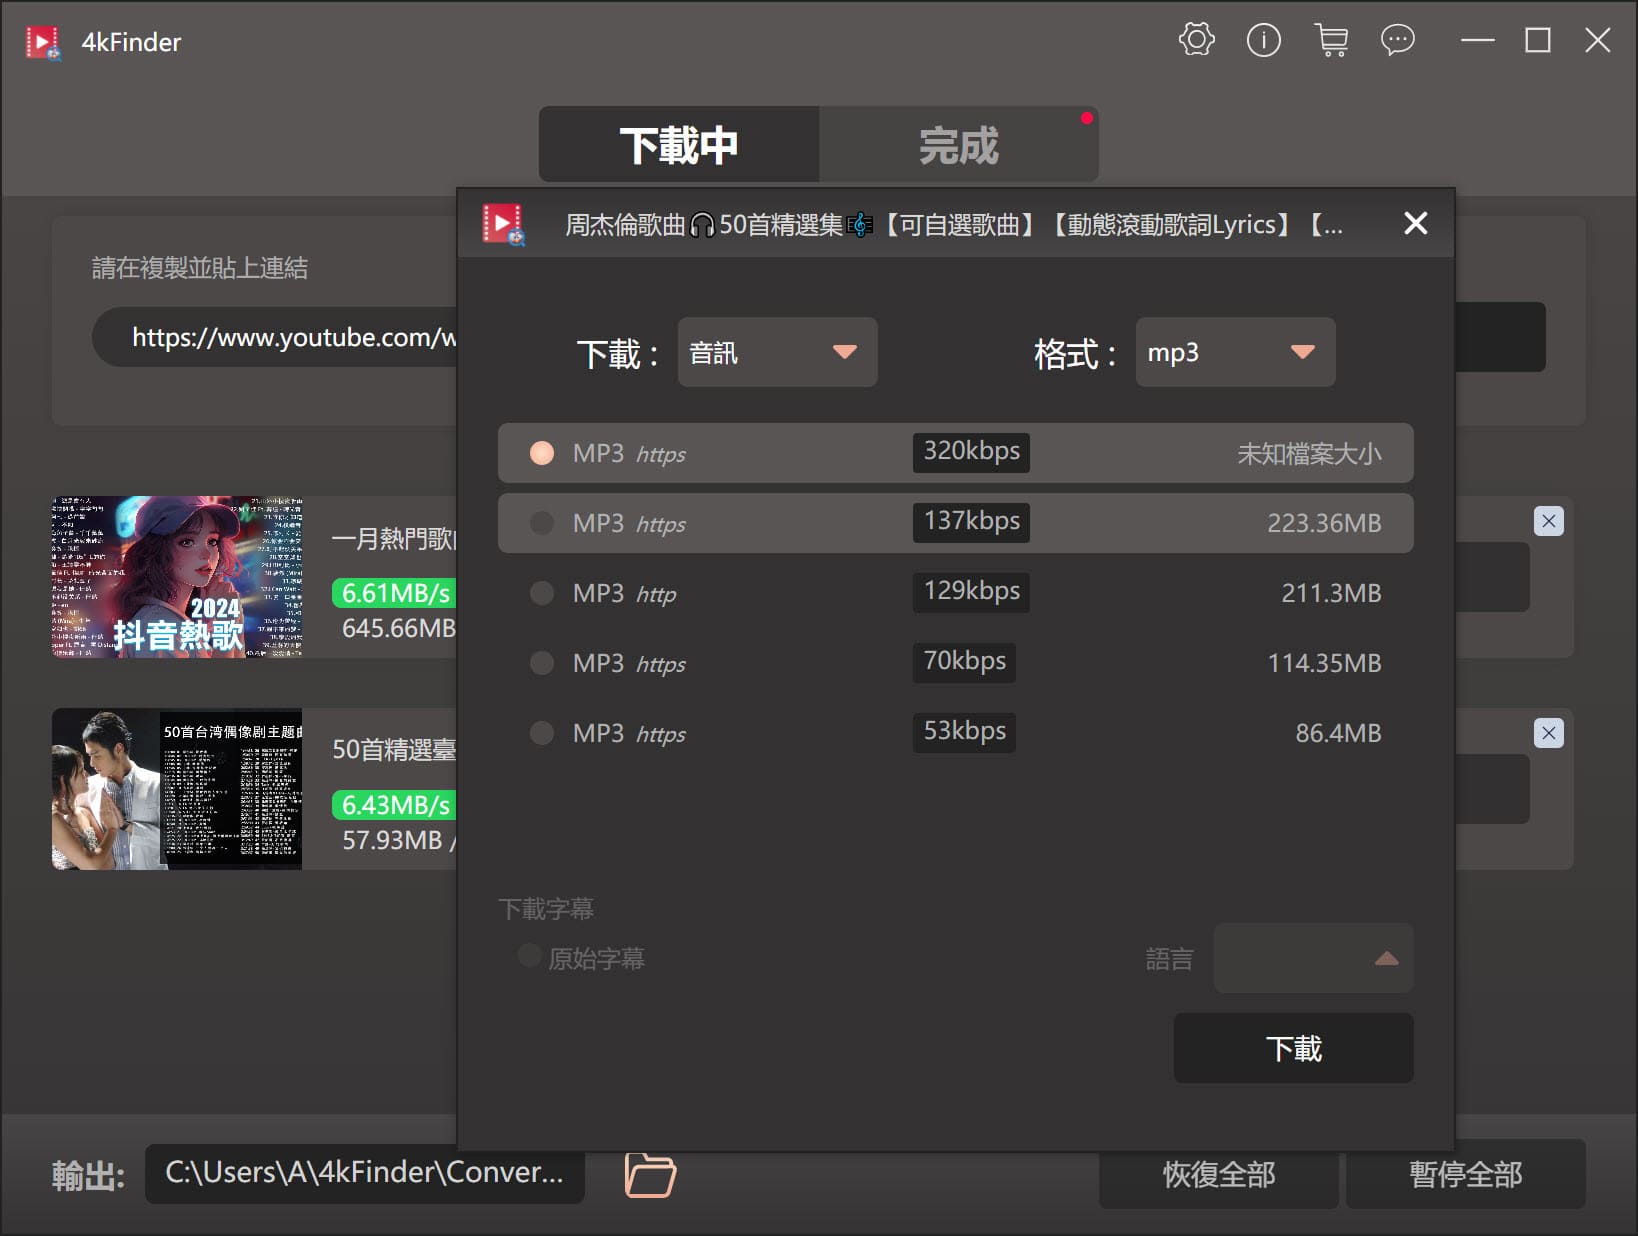Select the MP3 70kbps option
Image resolution: width=1638 pixels, height=1236 pixels.
(x=955, y=663)
